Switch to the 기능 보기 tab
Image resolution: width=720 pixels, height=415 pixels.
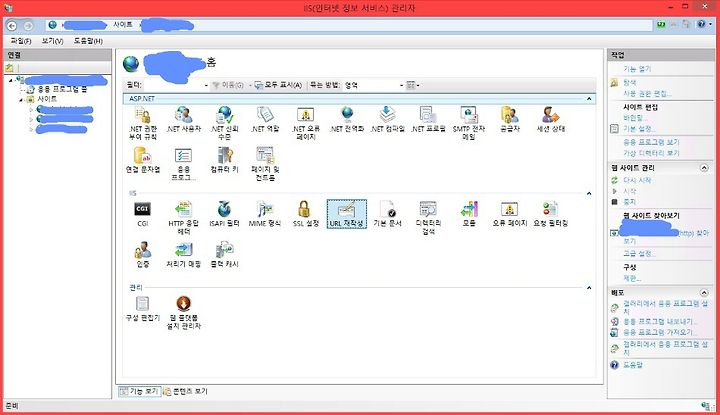tap(139, 391)
